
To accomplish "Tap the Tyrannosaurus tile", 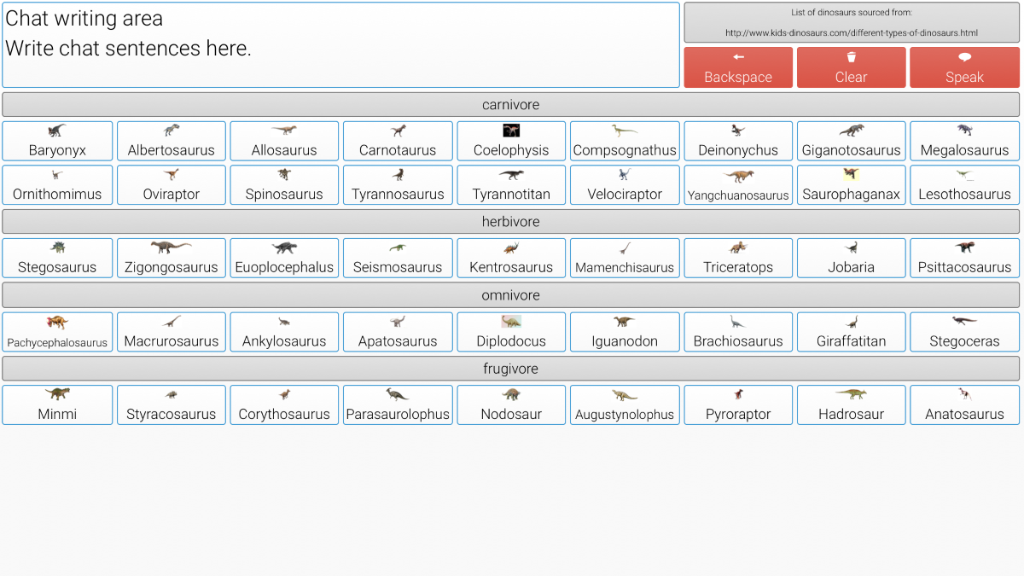I will [x=398, y=185].
